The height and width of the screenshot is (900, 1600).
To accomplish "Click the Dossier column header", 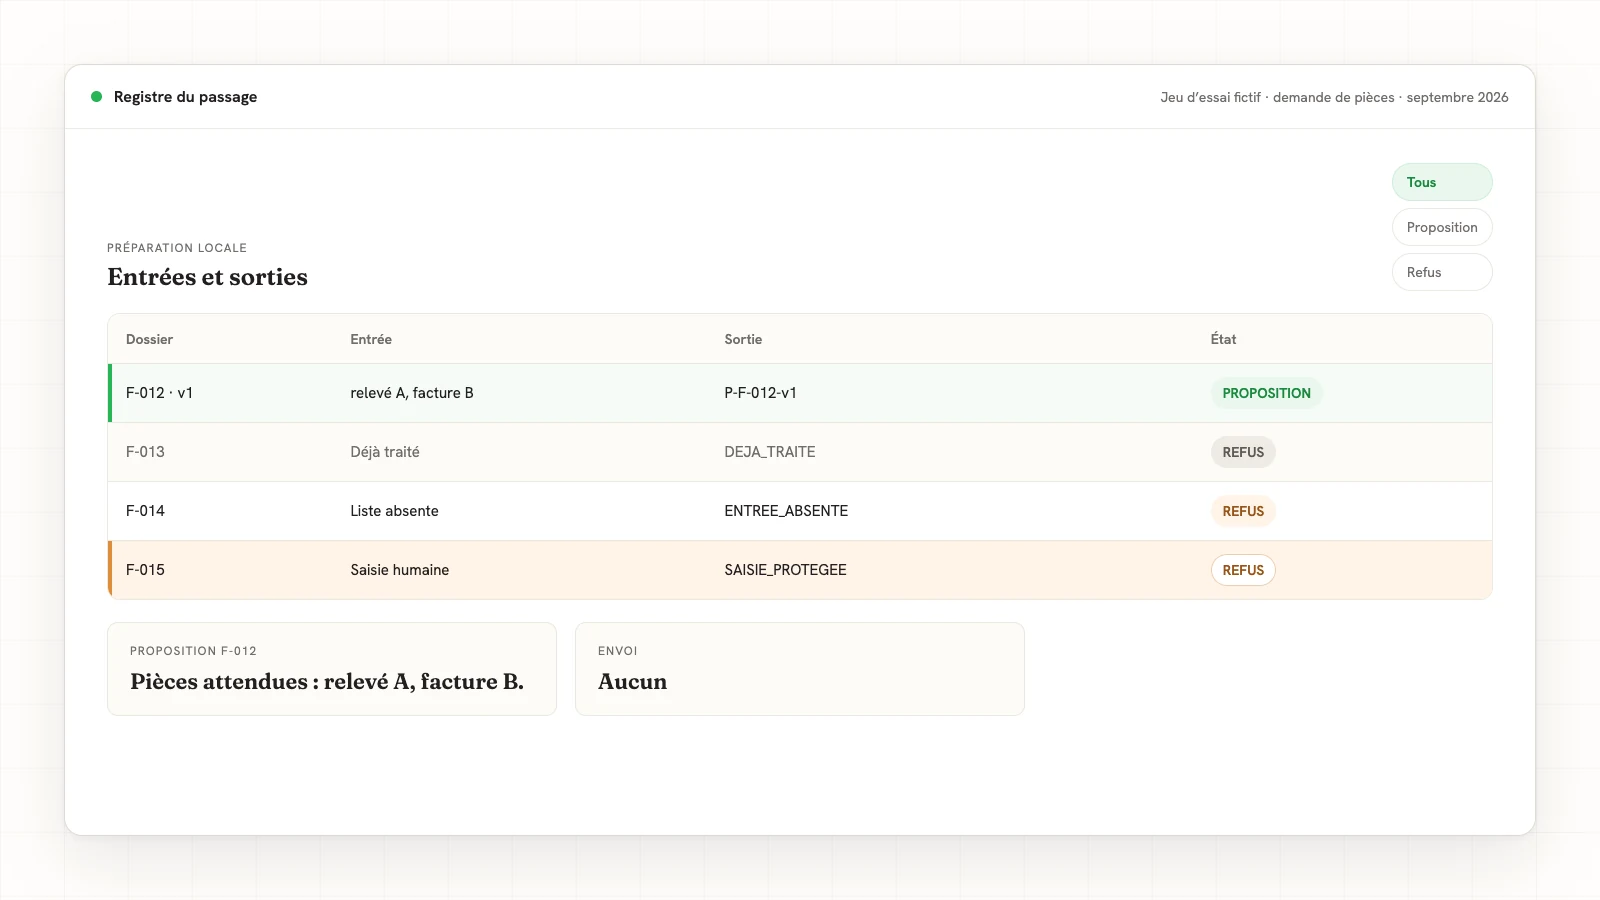I will click(149, 339).
